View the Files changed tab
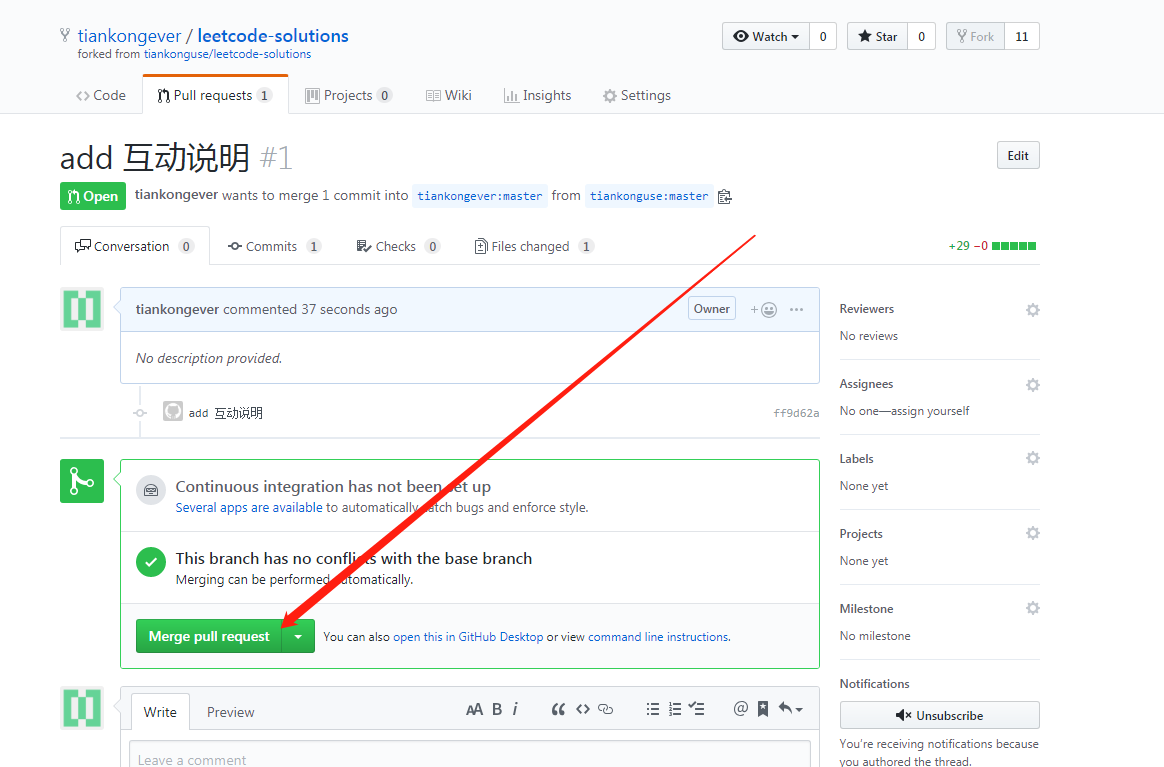 tap(534, 246)
